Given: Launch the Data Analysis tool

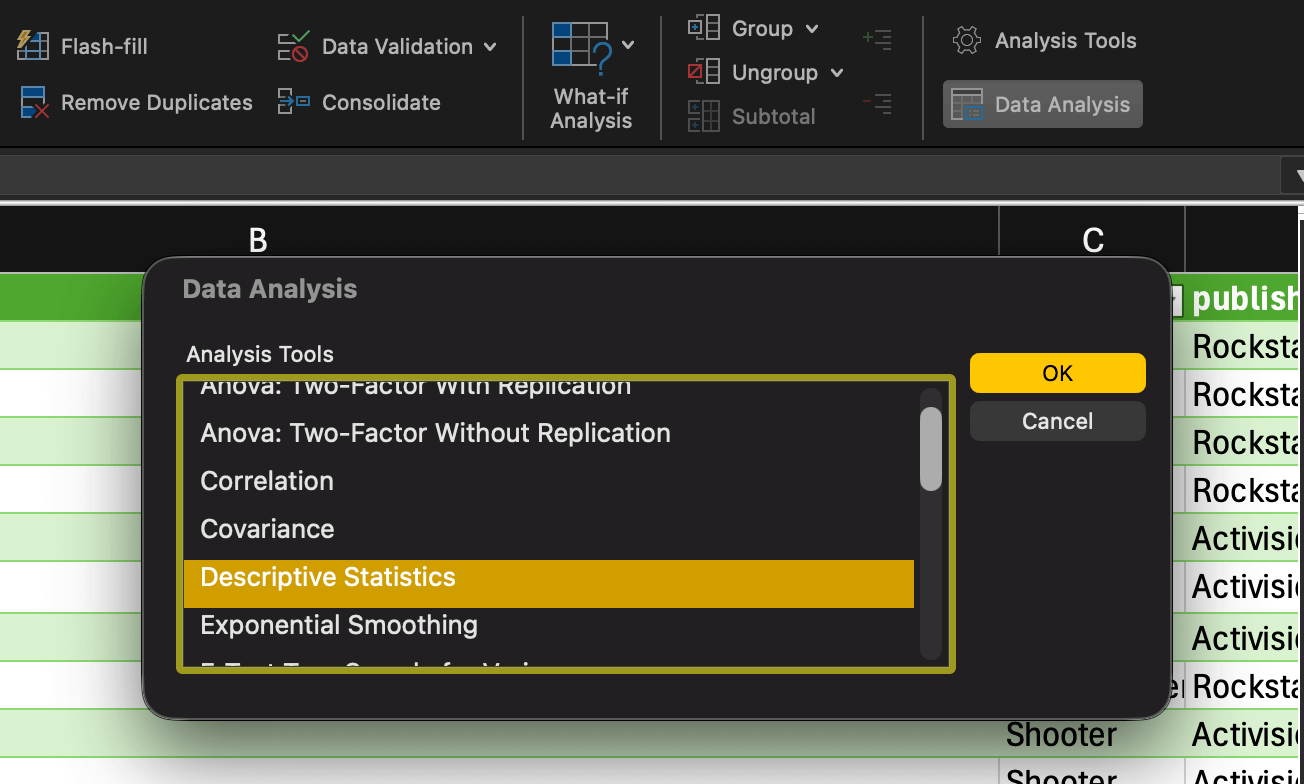Looking at the screenshot, I should coord(1042,103).
